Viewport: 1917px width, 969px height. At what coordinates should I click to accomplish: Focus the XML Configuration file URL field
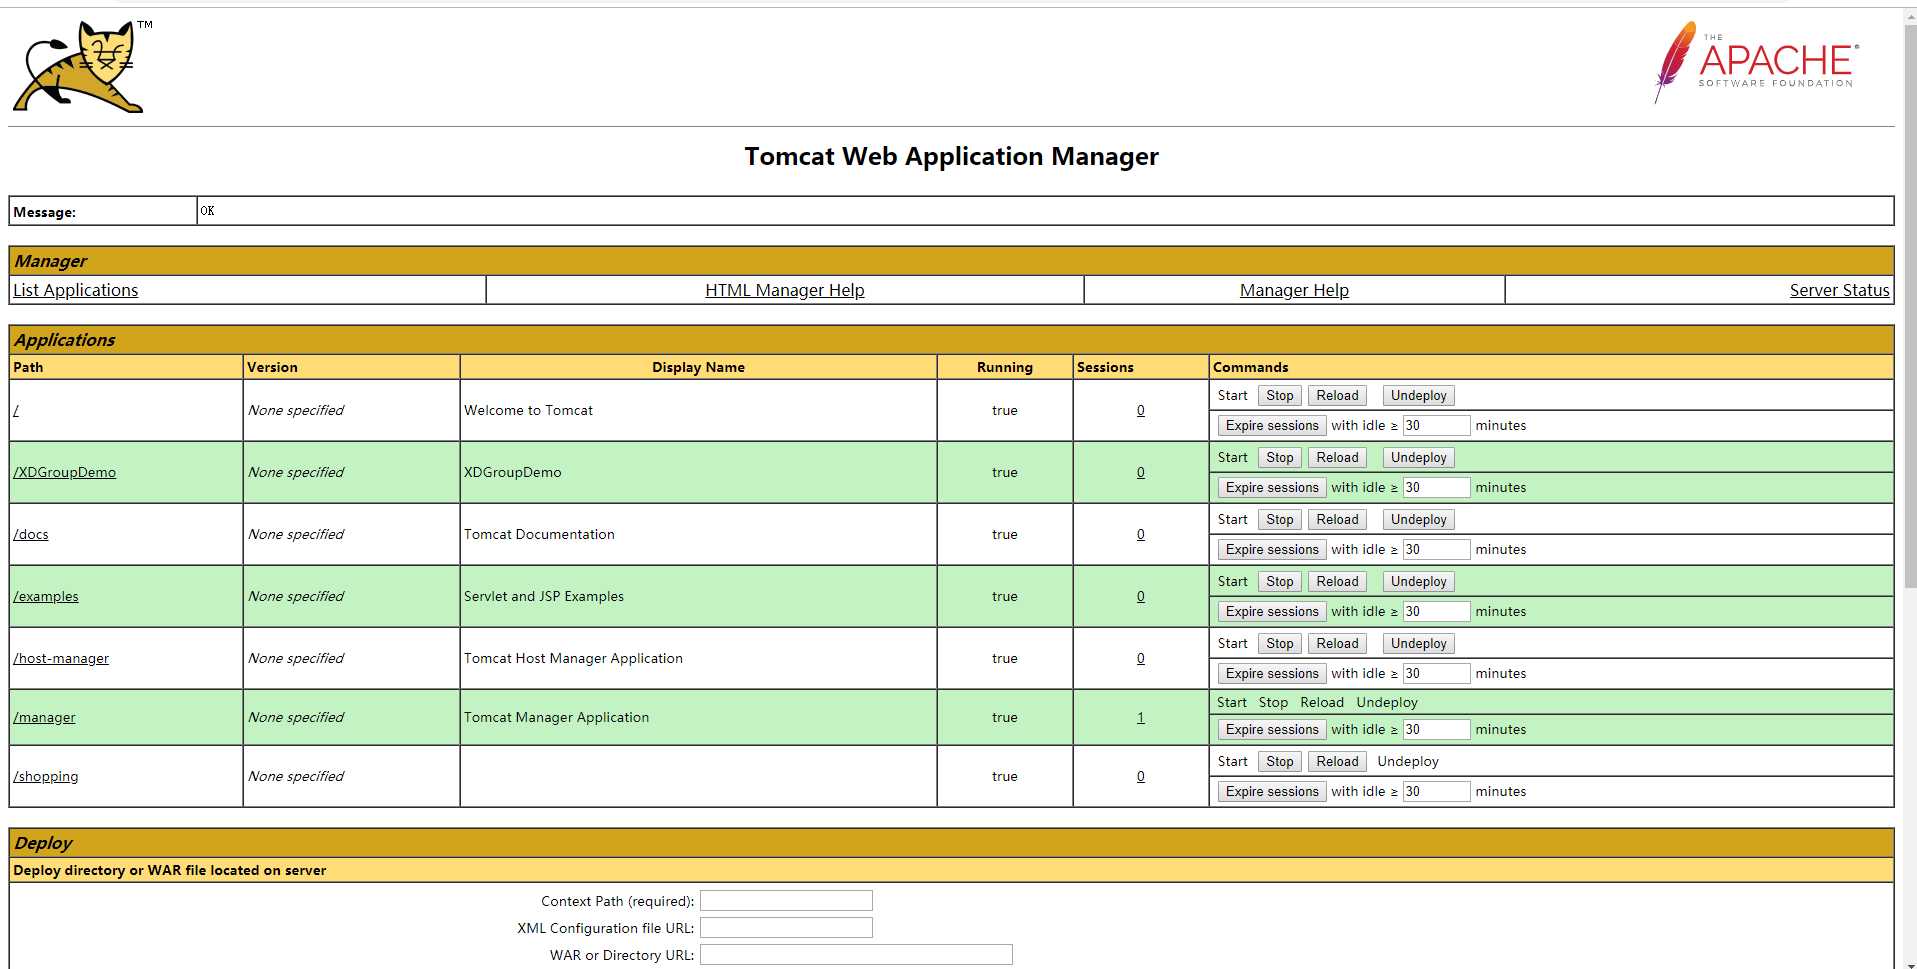tap(786, 928)
